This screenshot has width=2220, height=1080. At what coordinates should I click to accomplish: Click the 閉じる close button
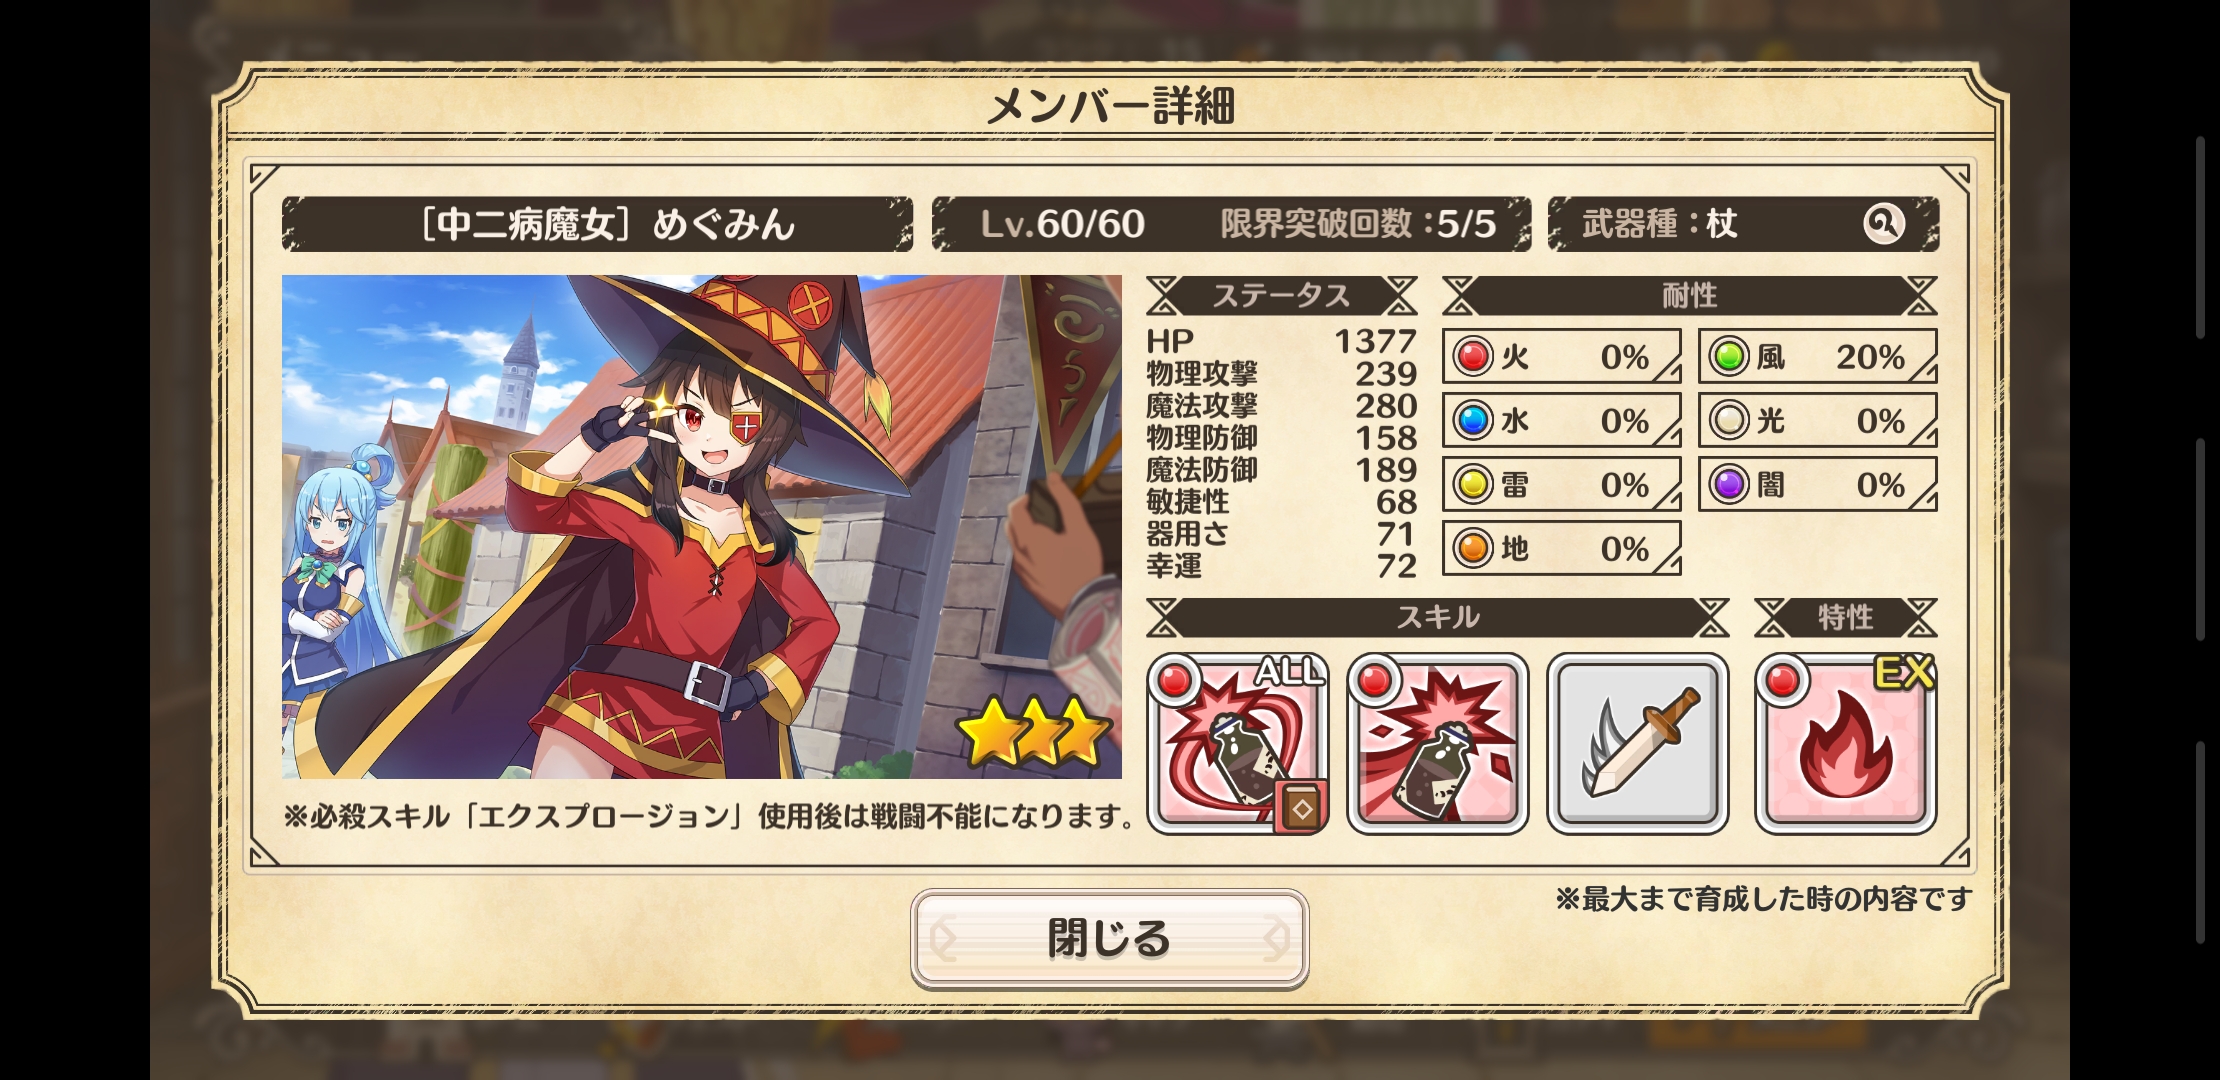point(1109,938)
